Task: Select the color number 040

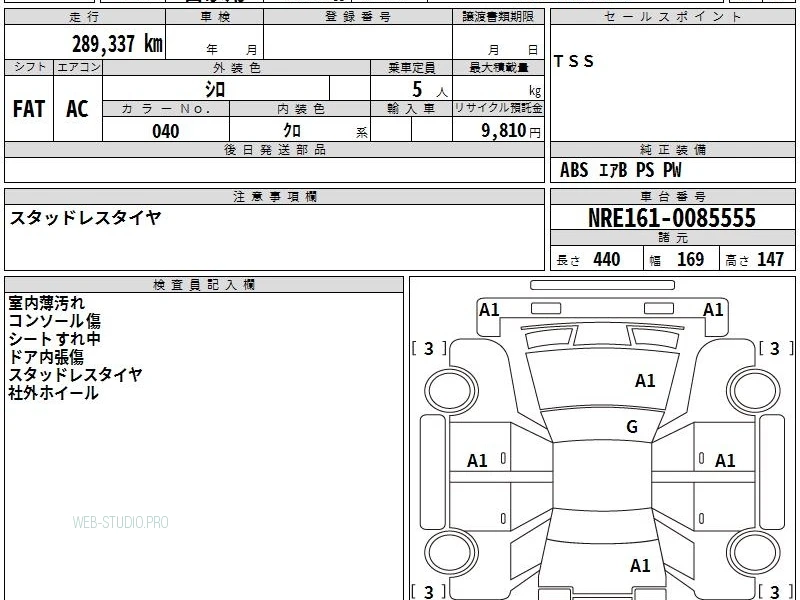Action: coord(166,131)
